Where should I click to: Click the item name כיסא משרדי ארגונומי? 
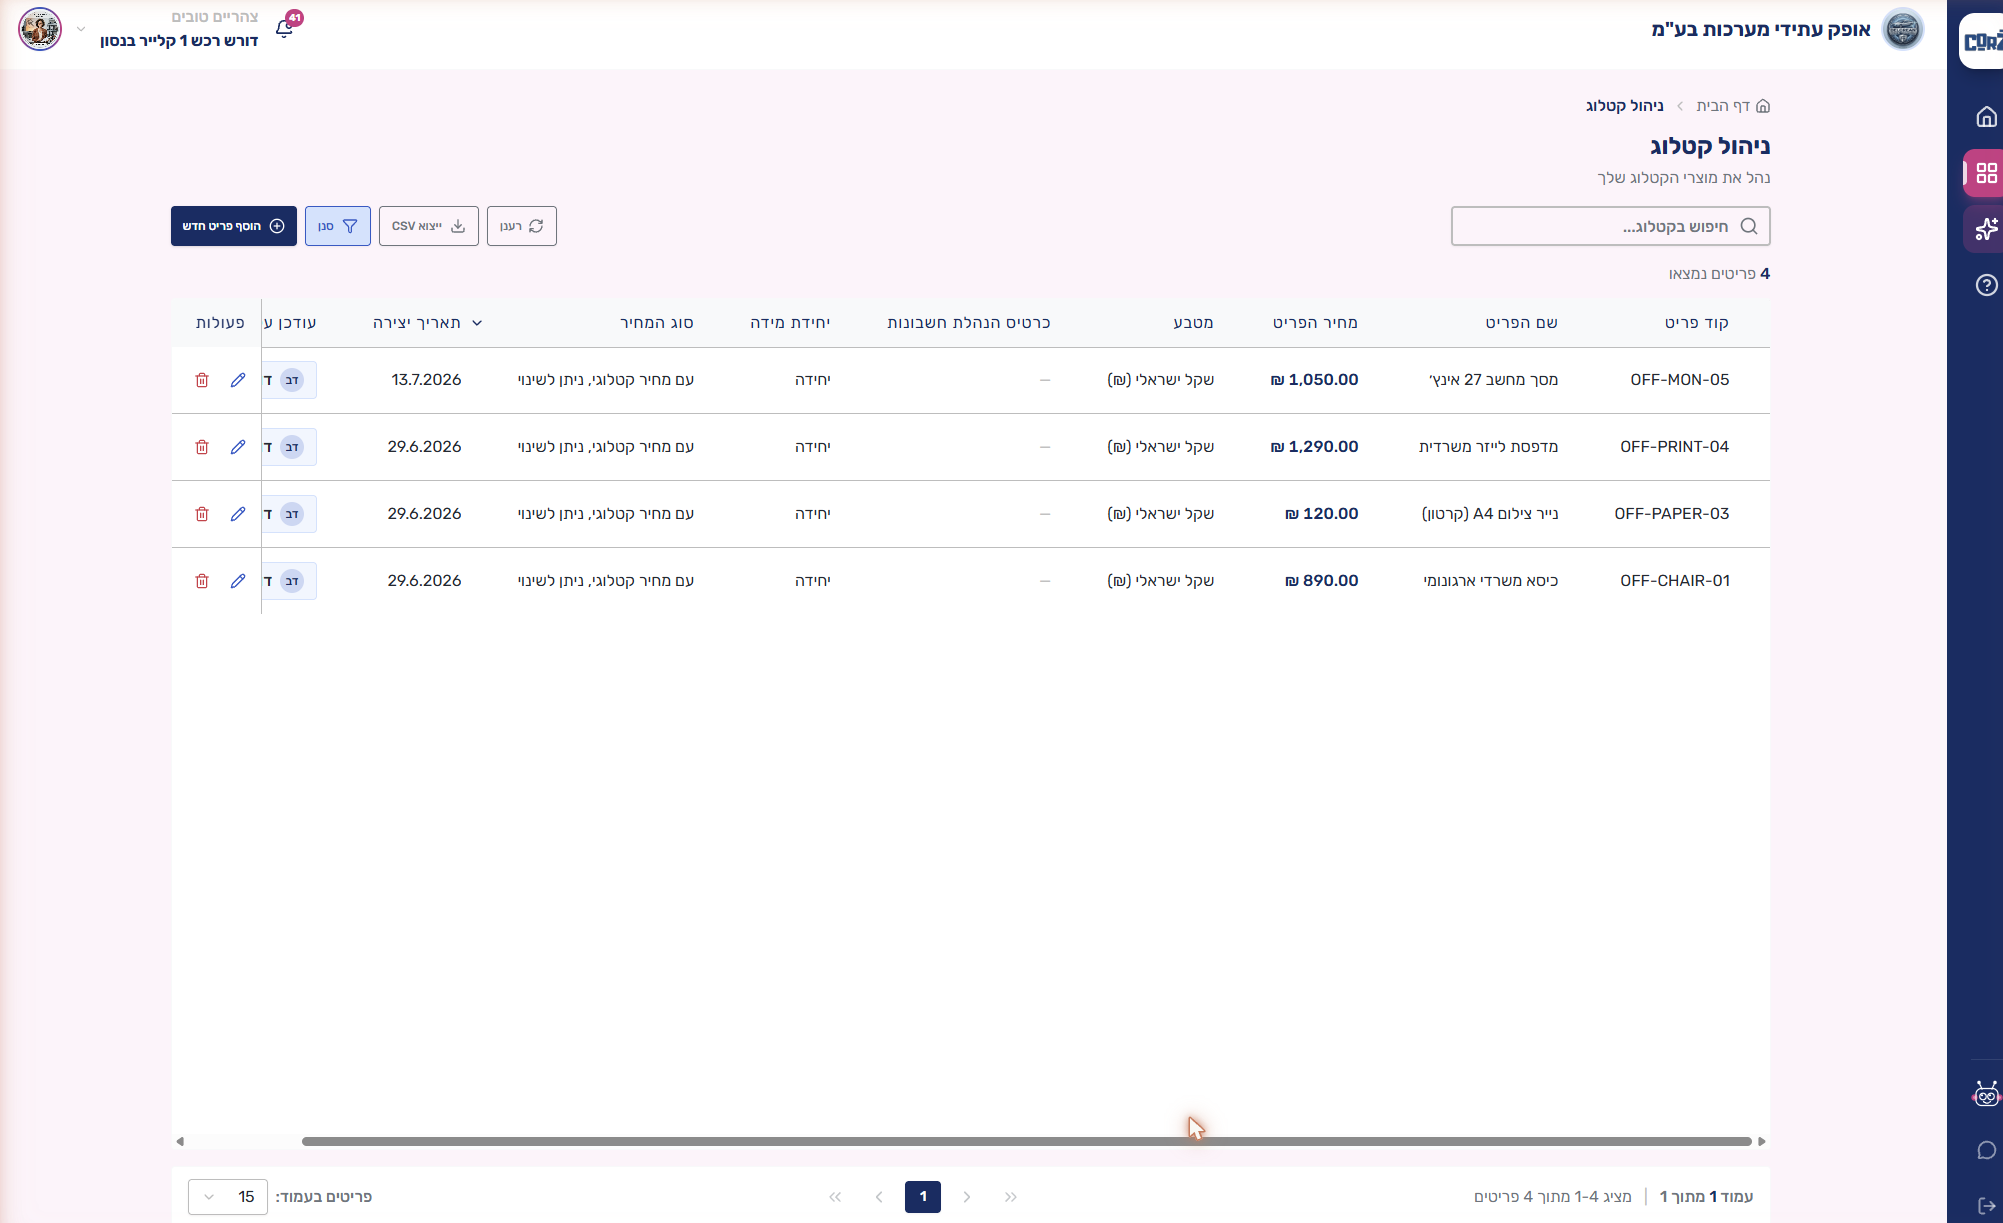click(x=1491, y=581)
